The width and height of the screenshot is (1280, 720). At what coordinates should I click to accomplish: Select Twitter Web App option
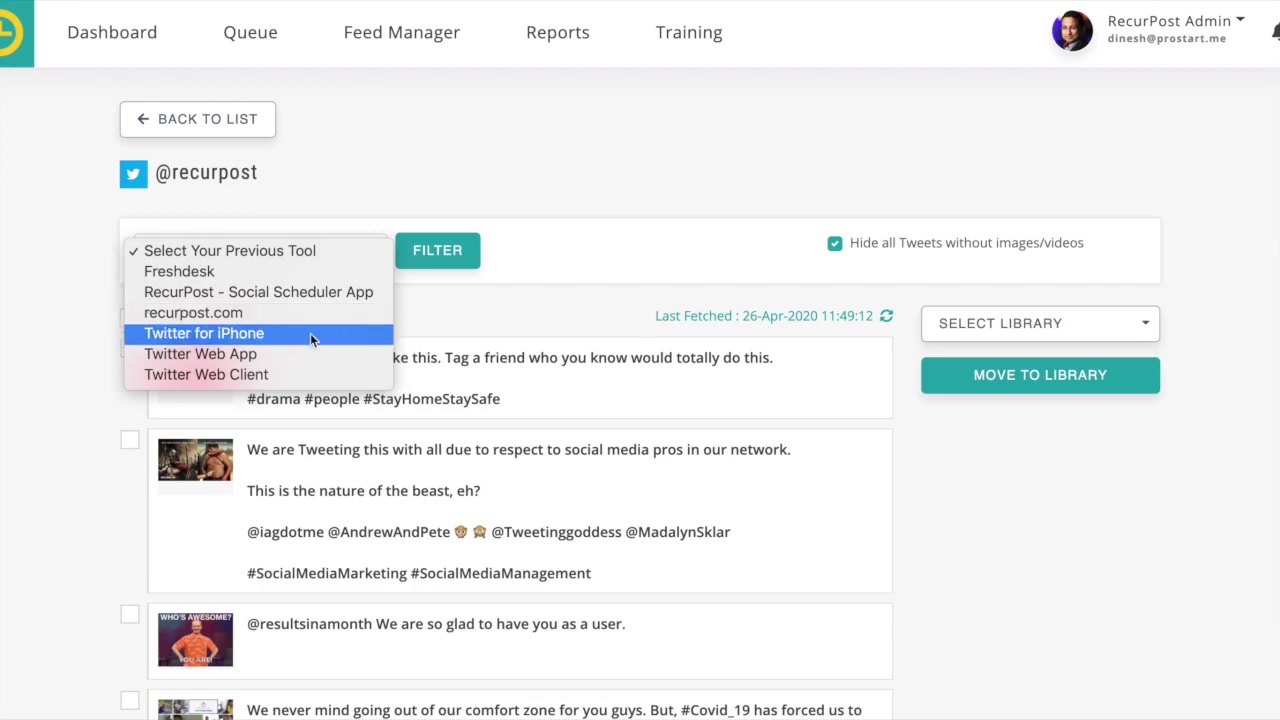pyautogui.click(x=259, y=354)
